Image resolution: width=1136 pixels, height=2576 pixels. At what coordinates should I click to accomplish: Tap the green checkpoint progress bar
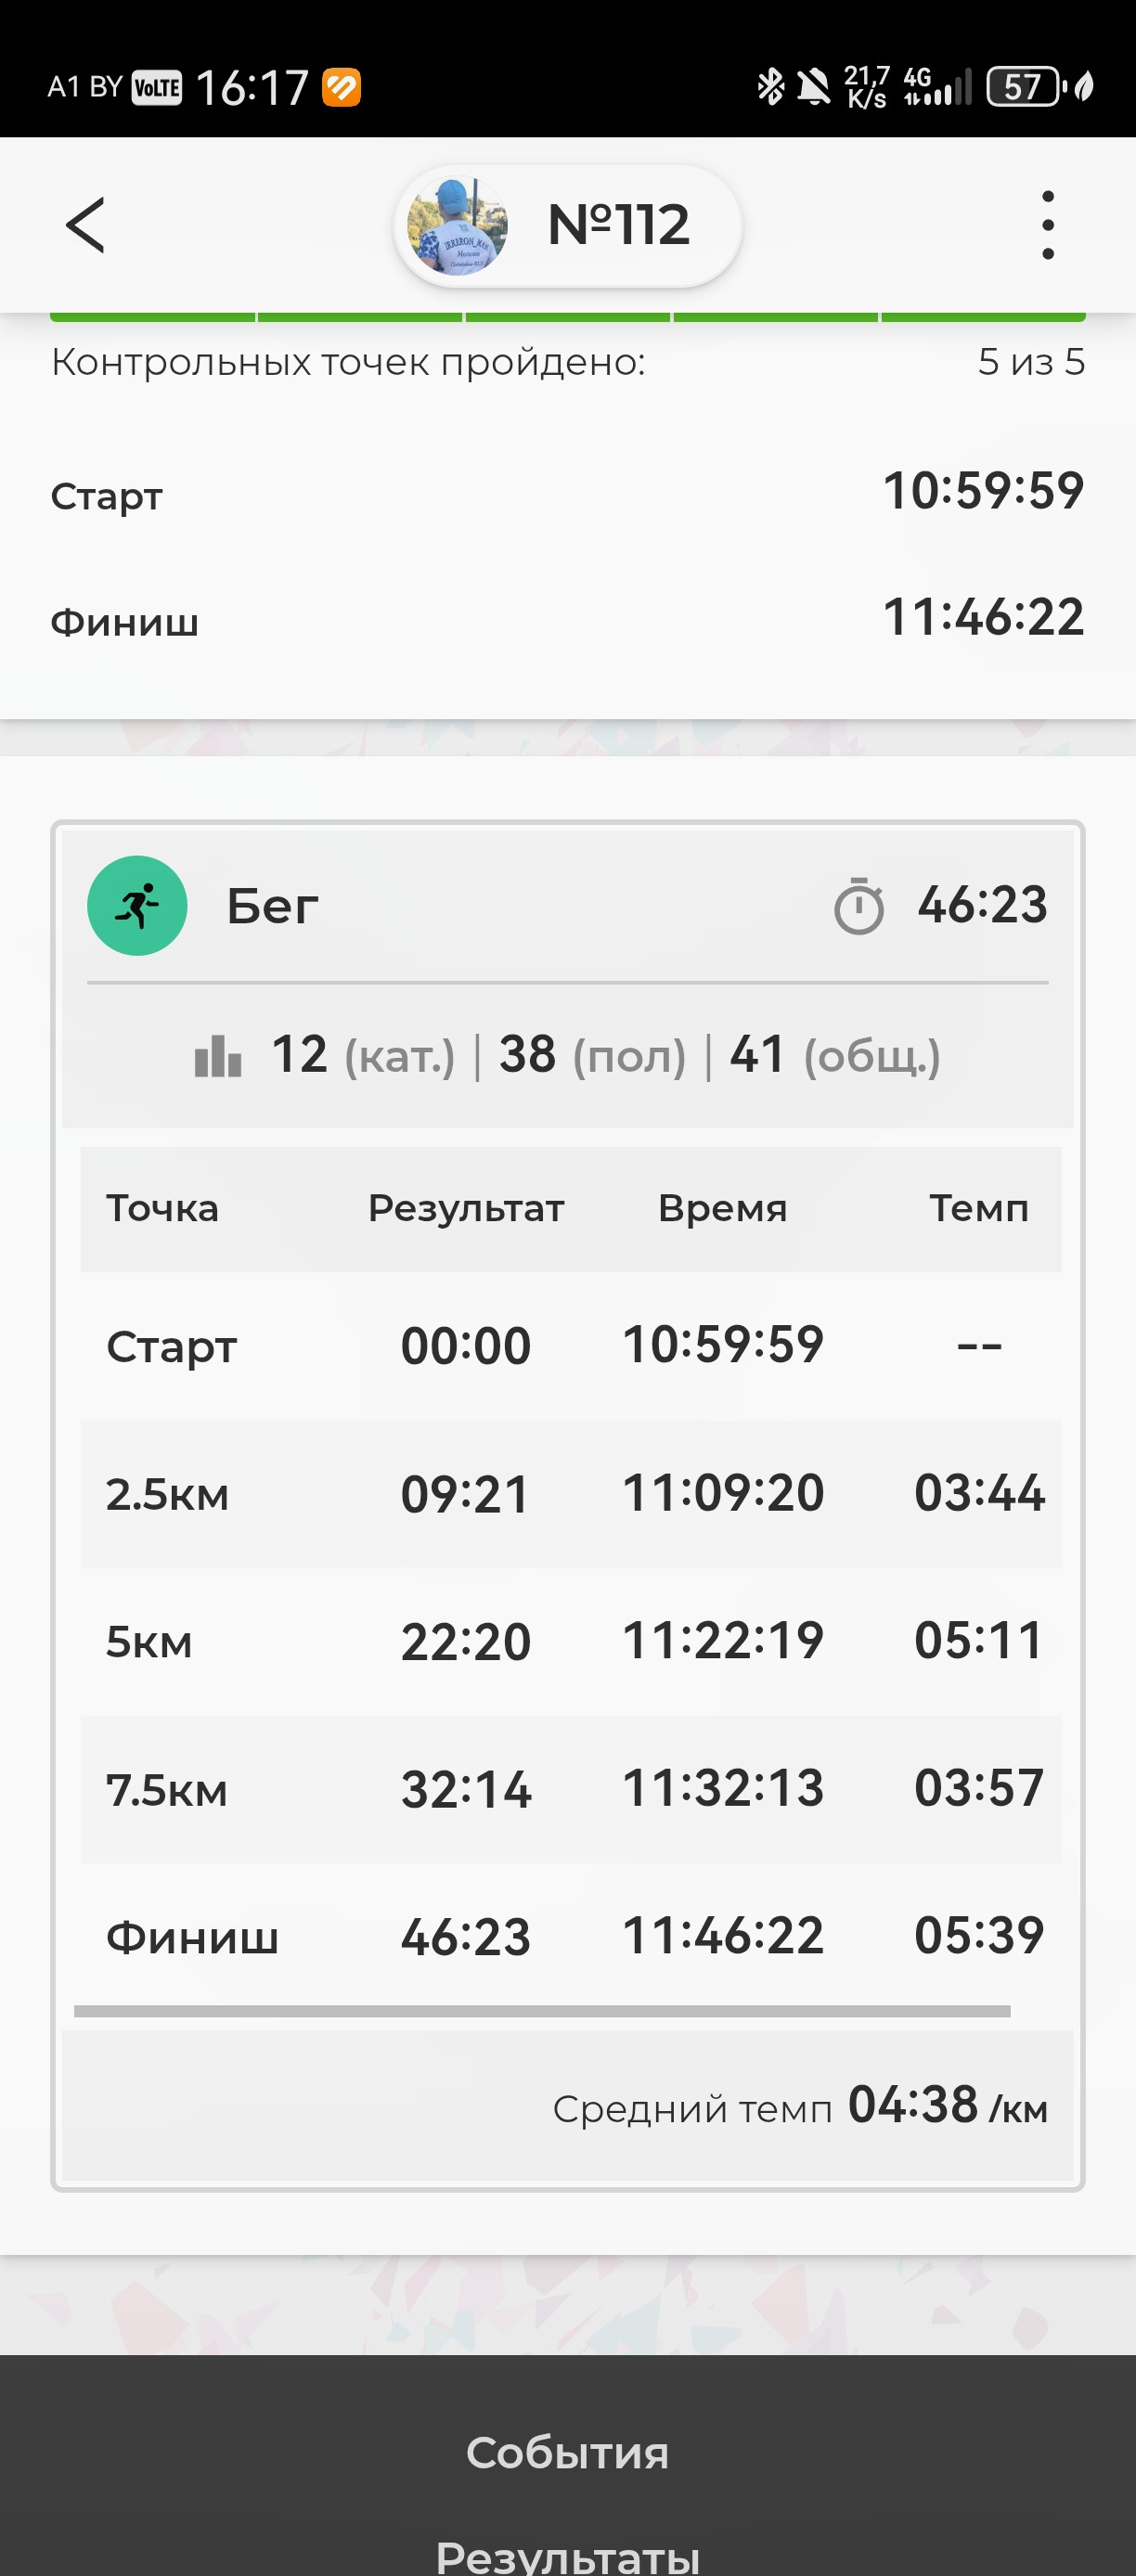coord(567,317)
